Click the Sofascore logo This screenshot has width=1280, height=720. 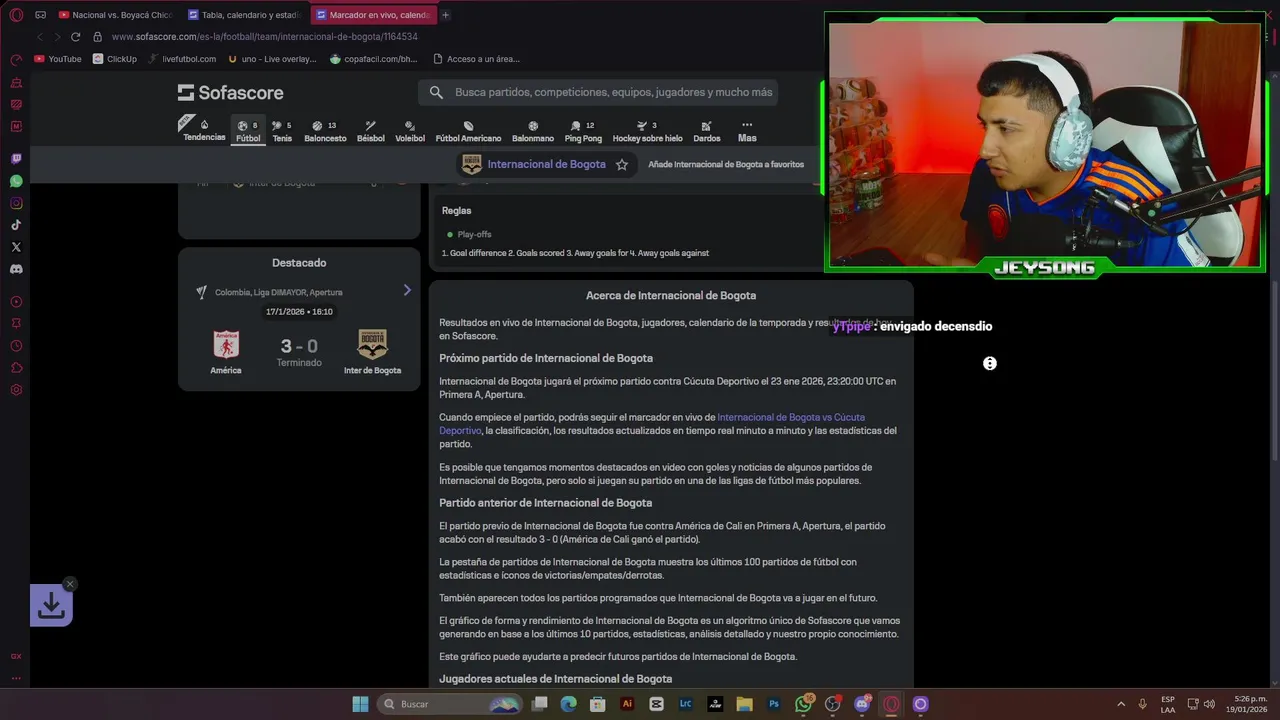tap(231, 92)
